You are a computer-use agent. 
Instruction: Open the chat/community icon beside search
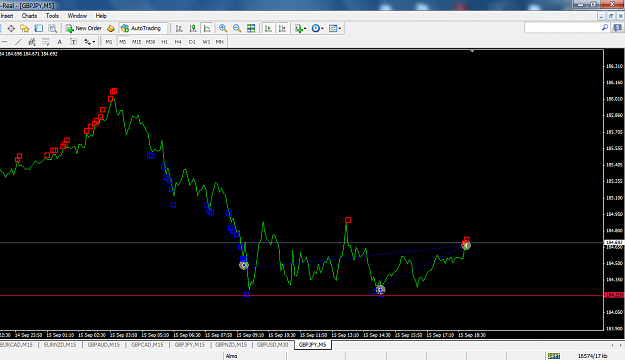[618, 28]
